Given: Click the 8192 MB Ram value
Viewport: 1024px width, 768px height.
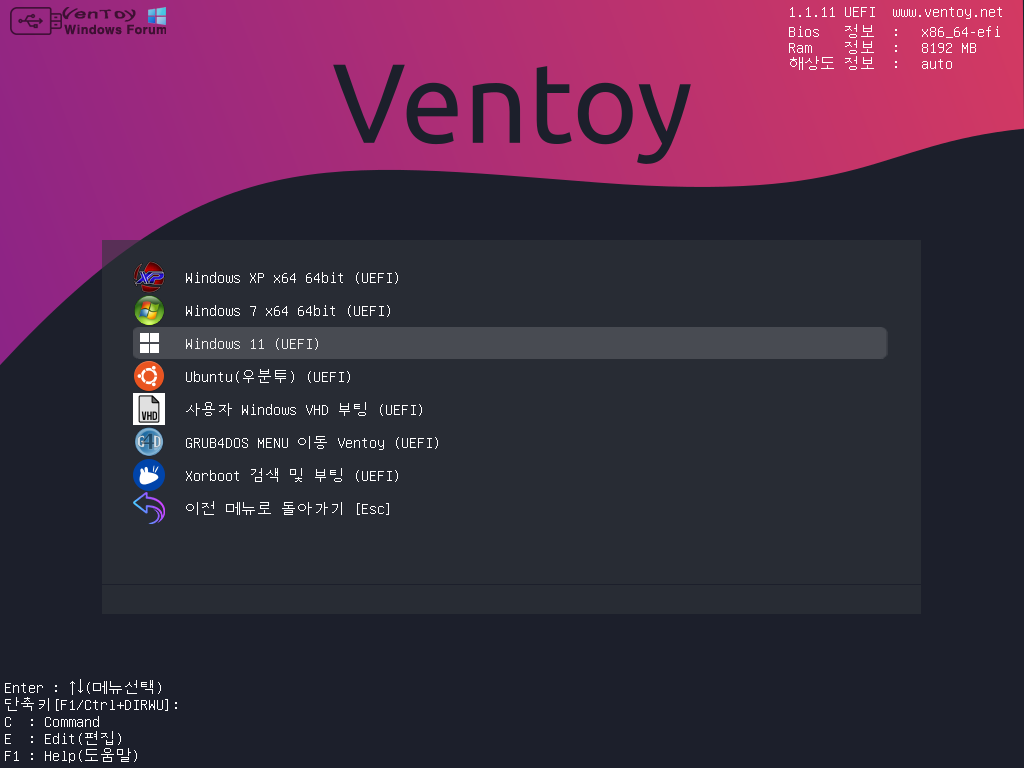Looking at the screenshot, I should 949,48.
